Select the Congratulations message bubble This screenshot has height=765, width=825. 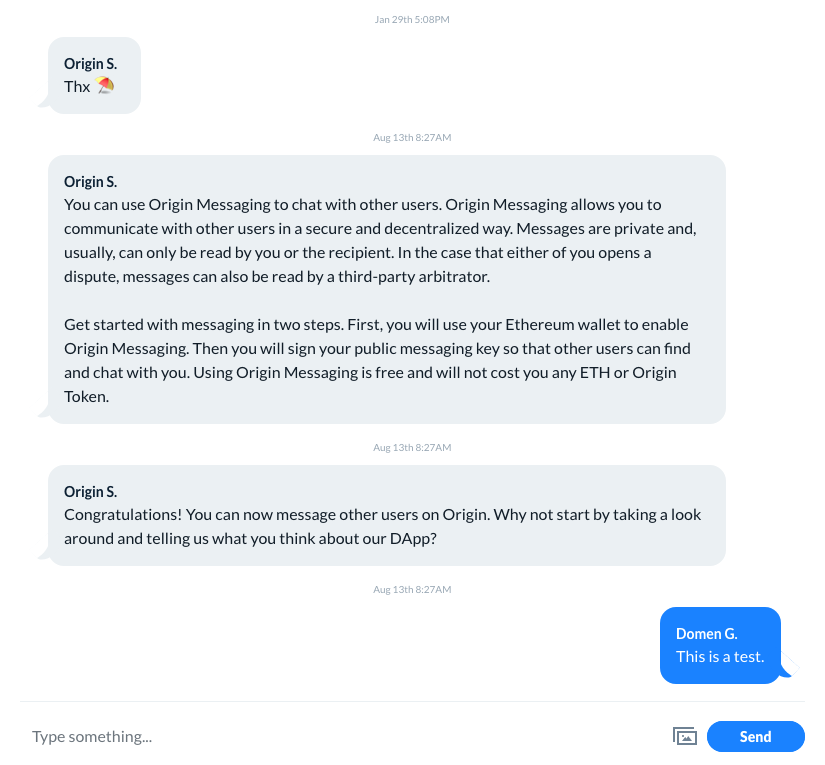click(385, 514)
